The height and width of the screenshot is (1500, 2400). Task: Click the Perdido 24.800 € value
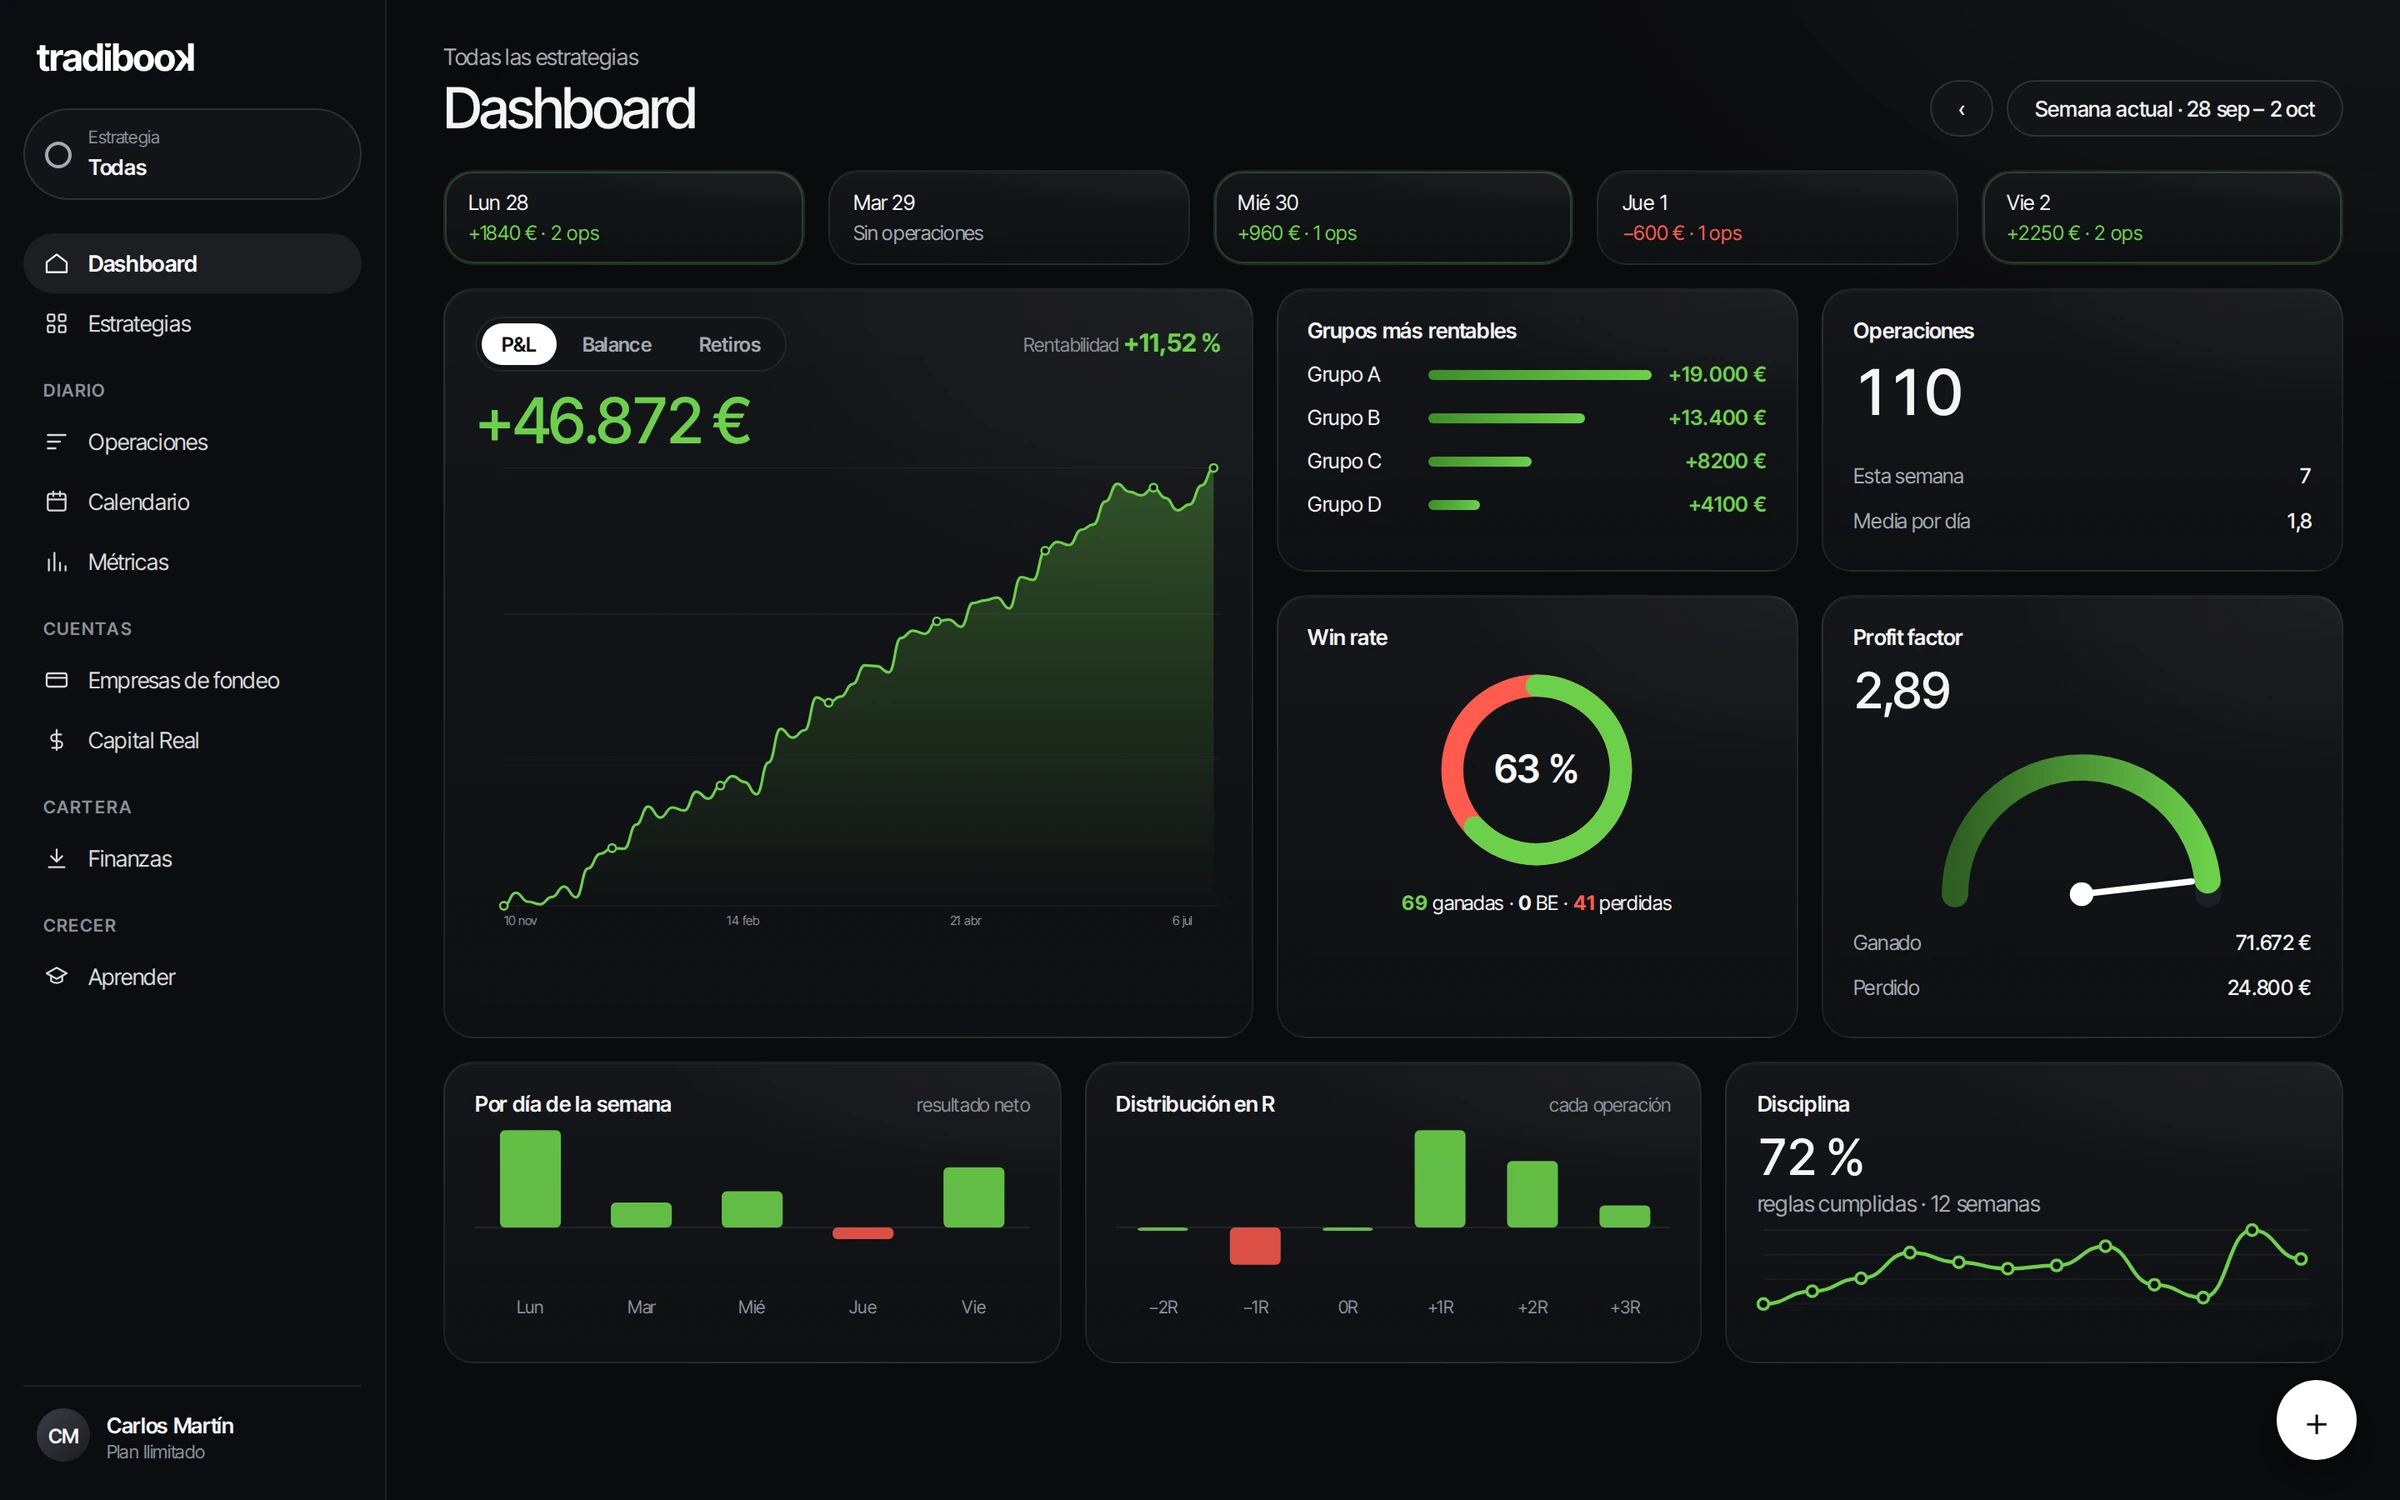(2268, 987)
